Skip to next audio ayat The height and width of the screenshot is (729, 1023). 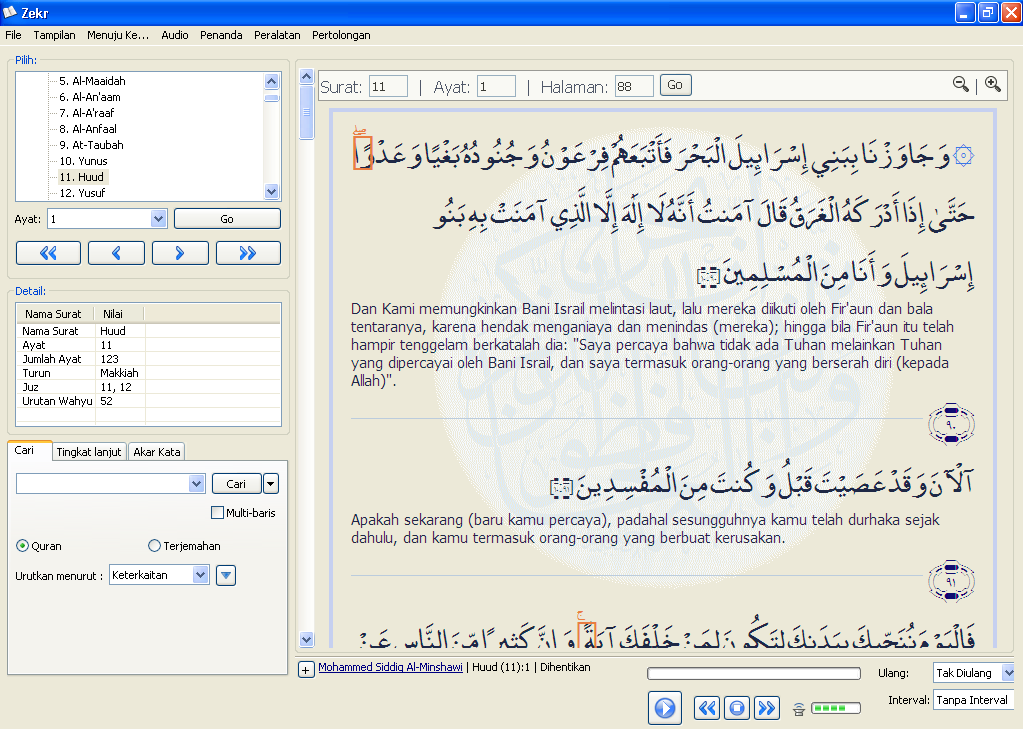tap(767, 708)
